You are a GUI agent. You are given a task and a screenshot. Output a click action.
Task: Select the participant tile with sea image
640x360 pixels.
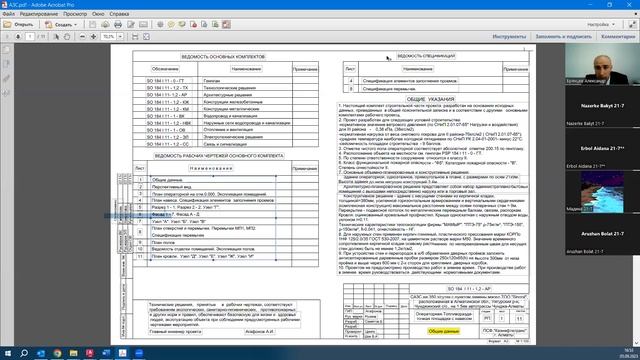click(602, 192)
